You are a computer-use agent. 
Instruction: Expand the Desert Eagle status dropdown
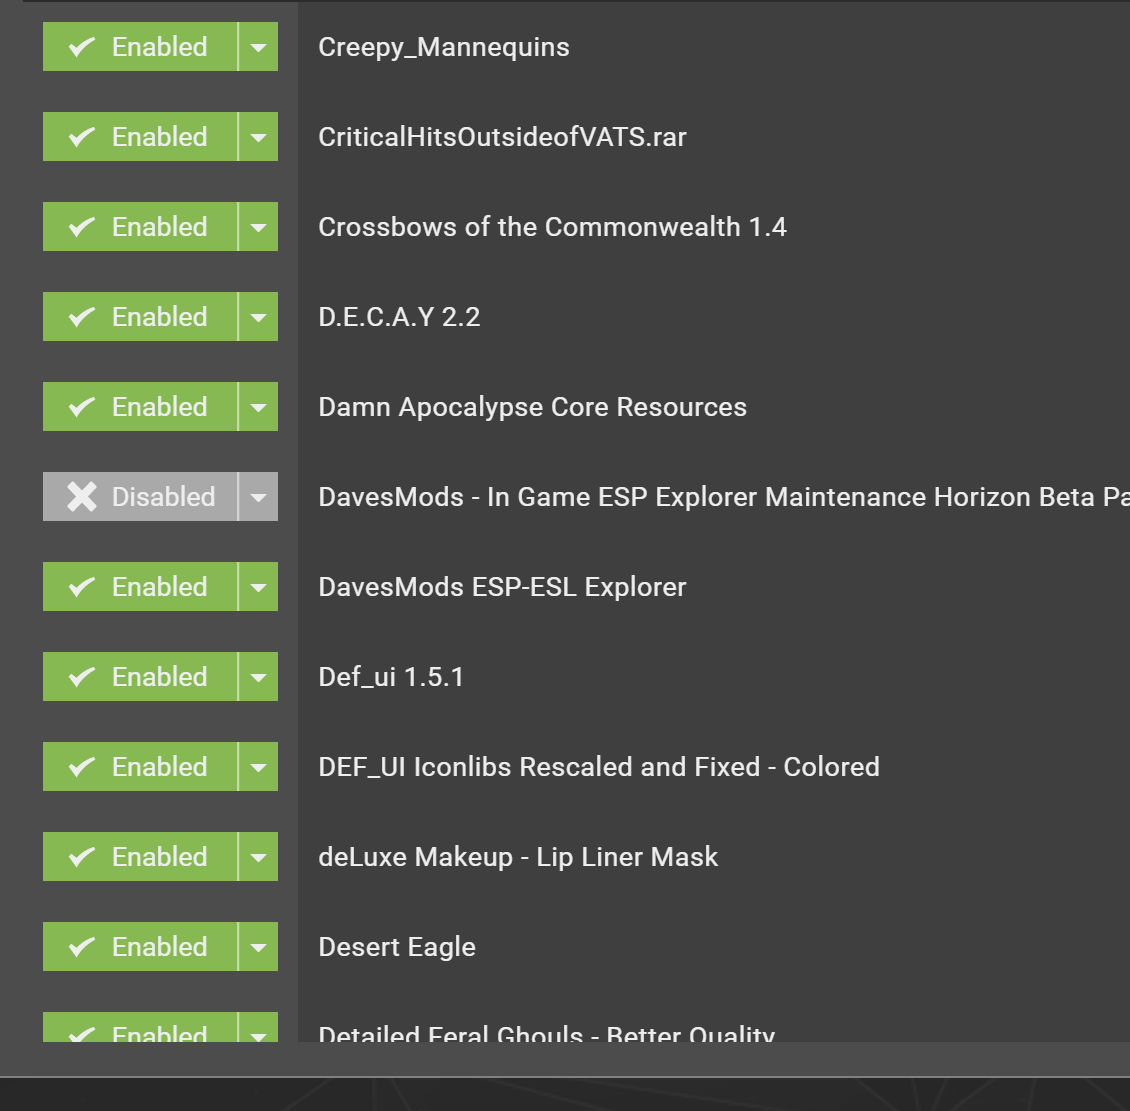[258, 947]
